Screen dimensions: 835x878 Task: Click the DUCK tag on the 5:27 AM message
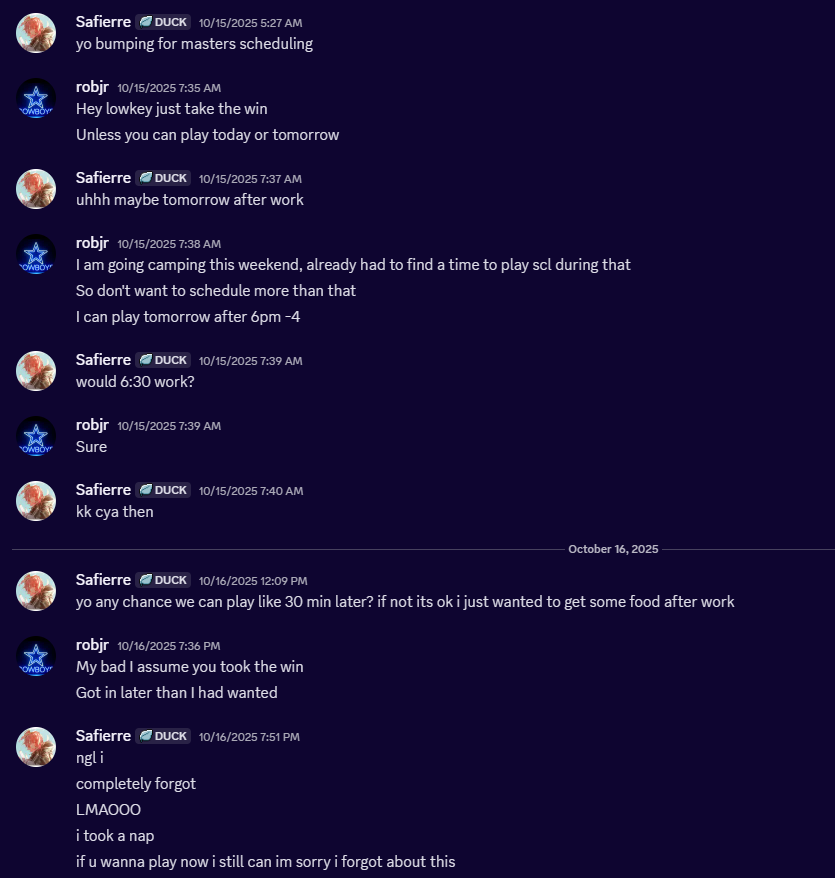[x=163, y=22]
